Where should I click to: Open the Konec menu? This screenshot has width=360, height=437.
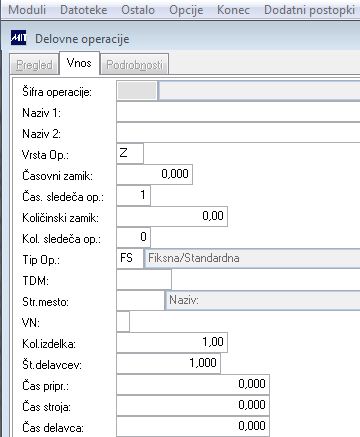tap(233, 10)
